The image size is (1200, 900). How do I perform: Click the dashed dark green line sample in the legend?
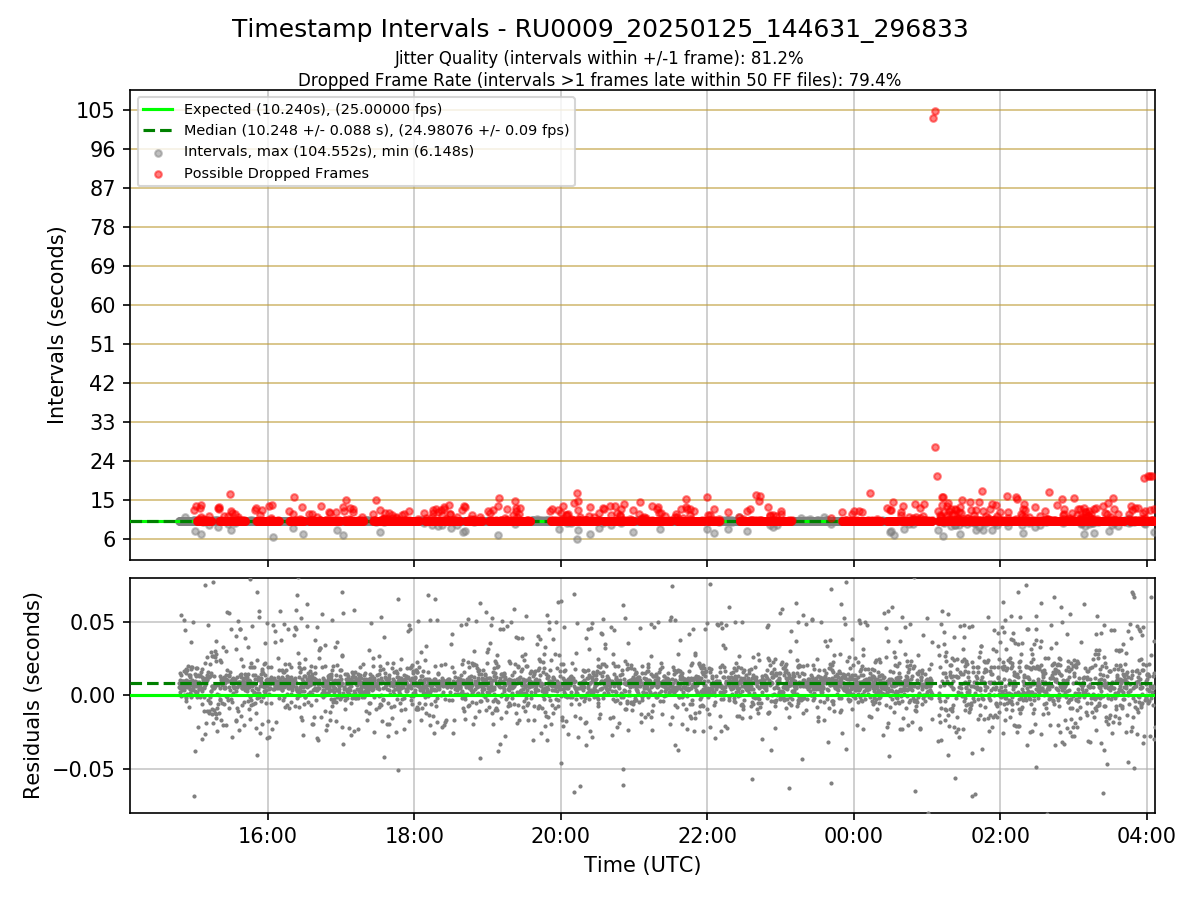point(159,130)
